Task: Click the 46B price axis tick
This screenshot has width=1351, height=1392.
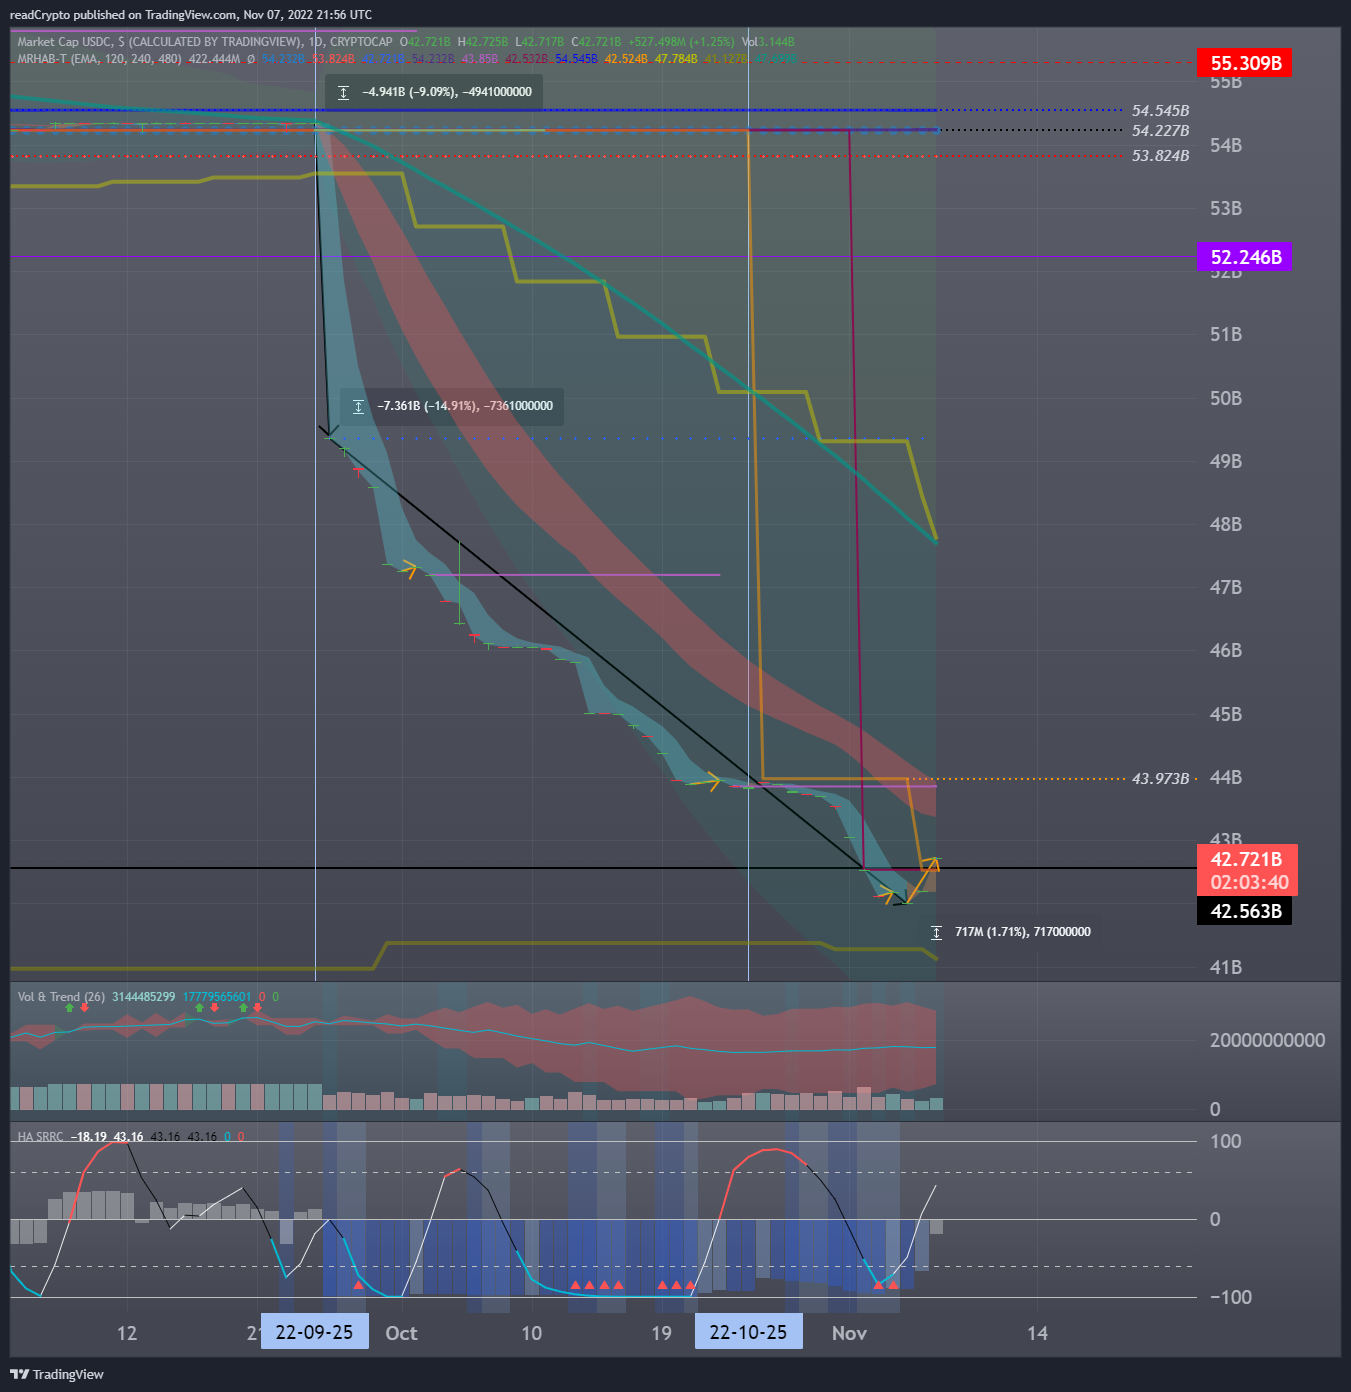Action: 1226,651
